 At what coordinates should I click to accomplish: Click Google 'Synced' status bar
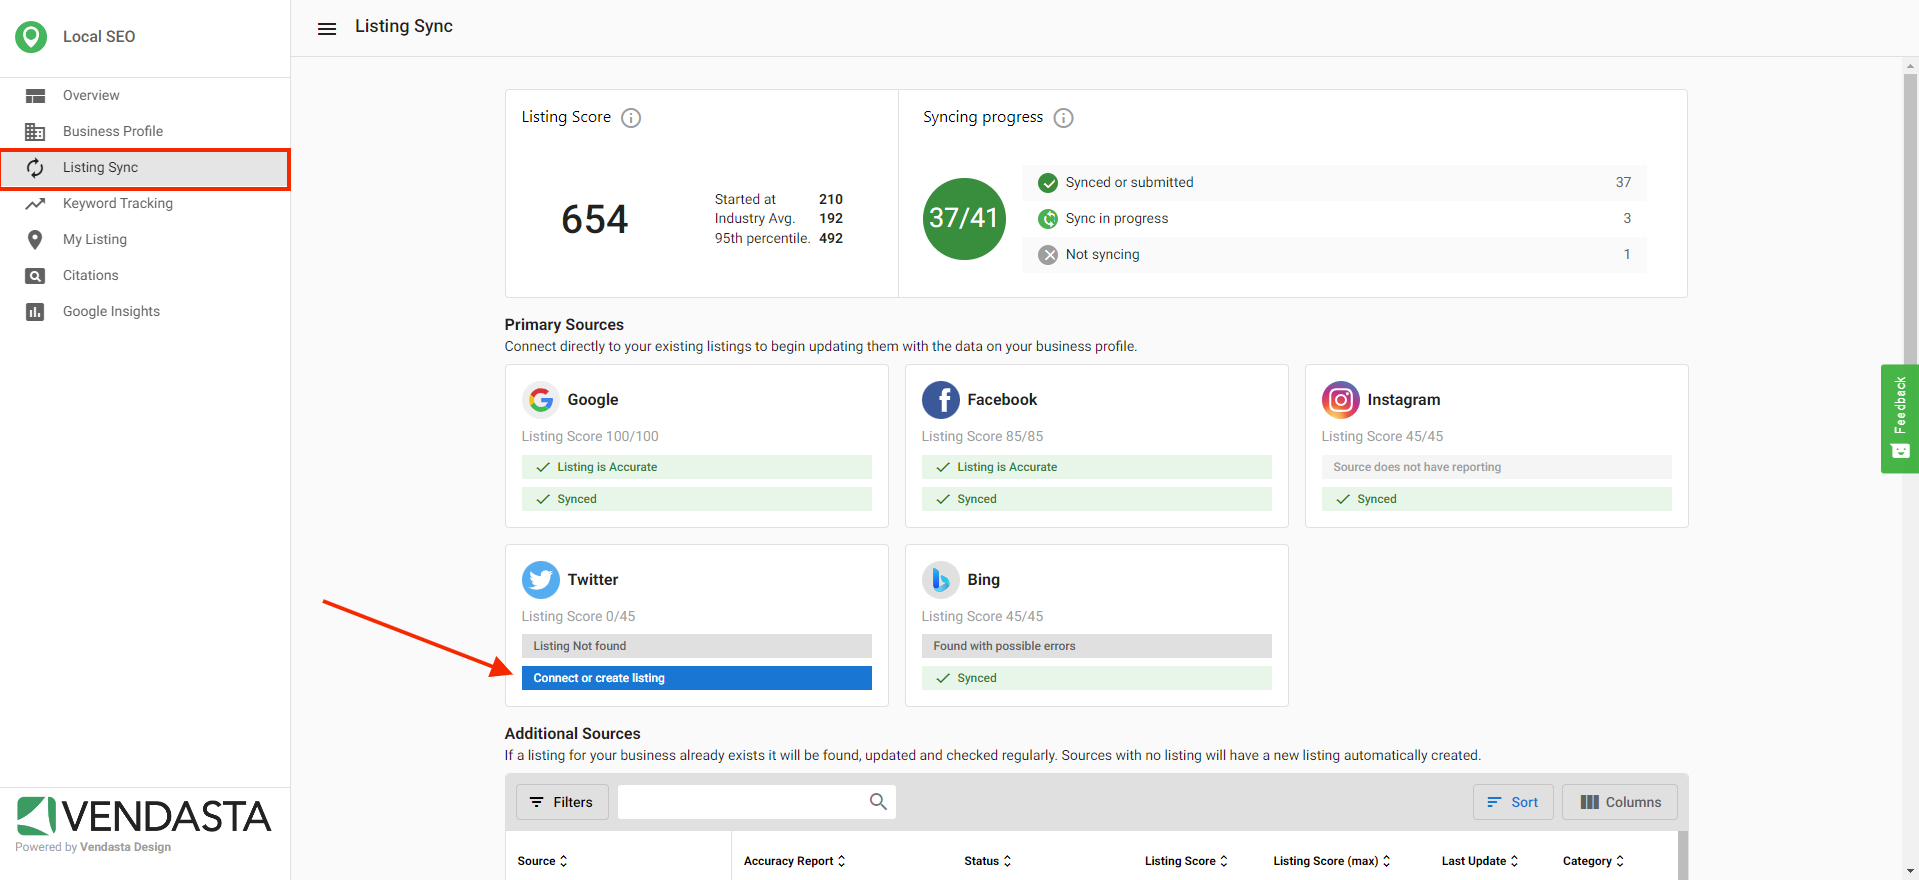pyautogui.click(x=697, y=499)
